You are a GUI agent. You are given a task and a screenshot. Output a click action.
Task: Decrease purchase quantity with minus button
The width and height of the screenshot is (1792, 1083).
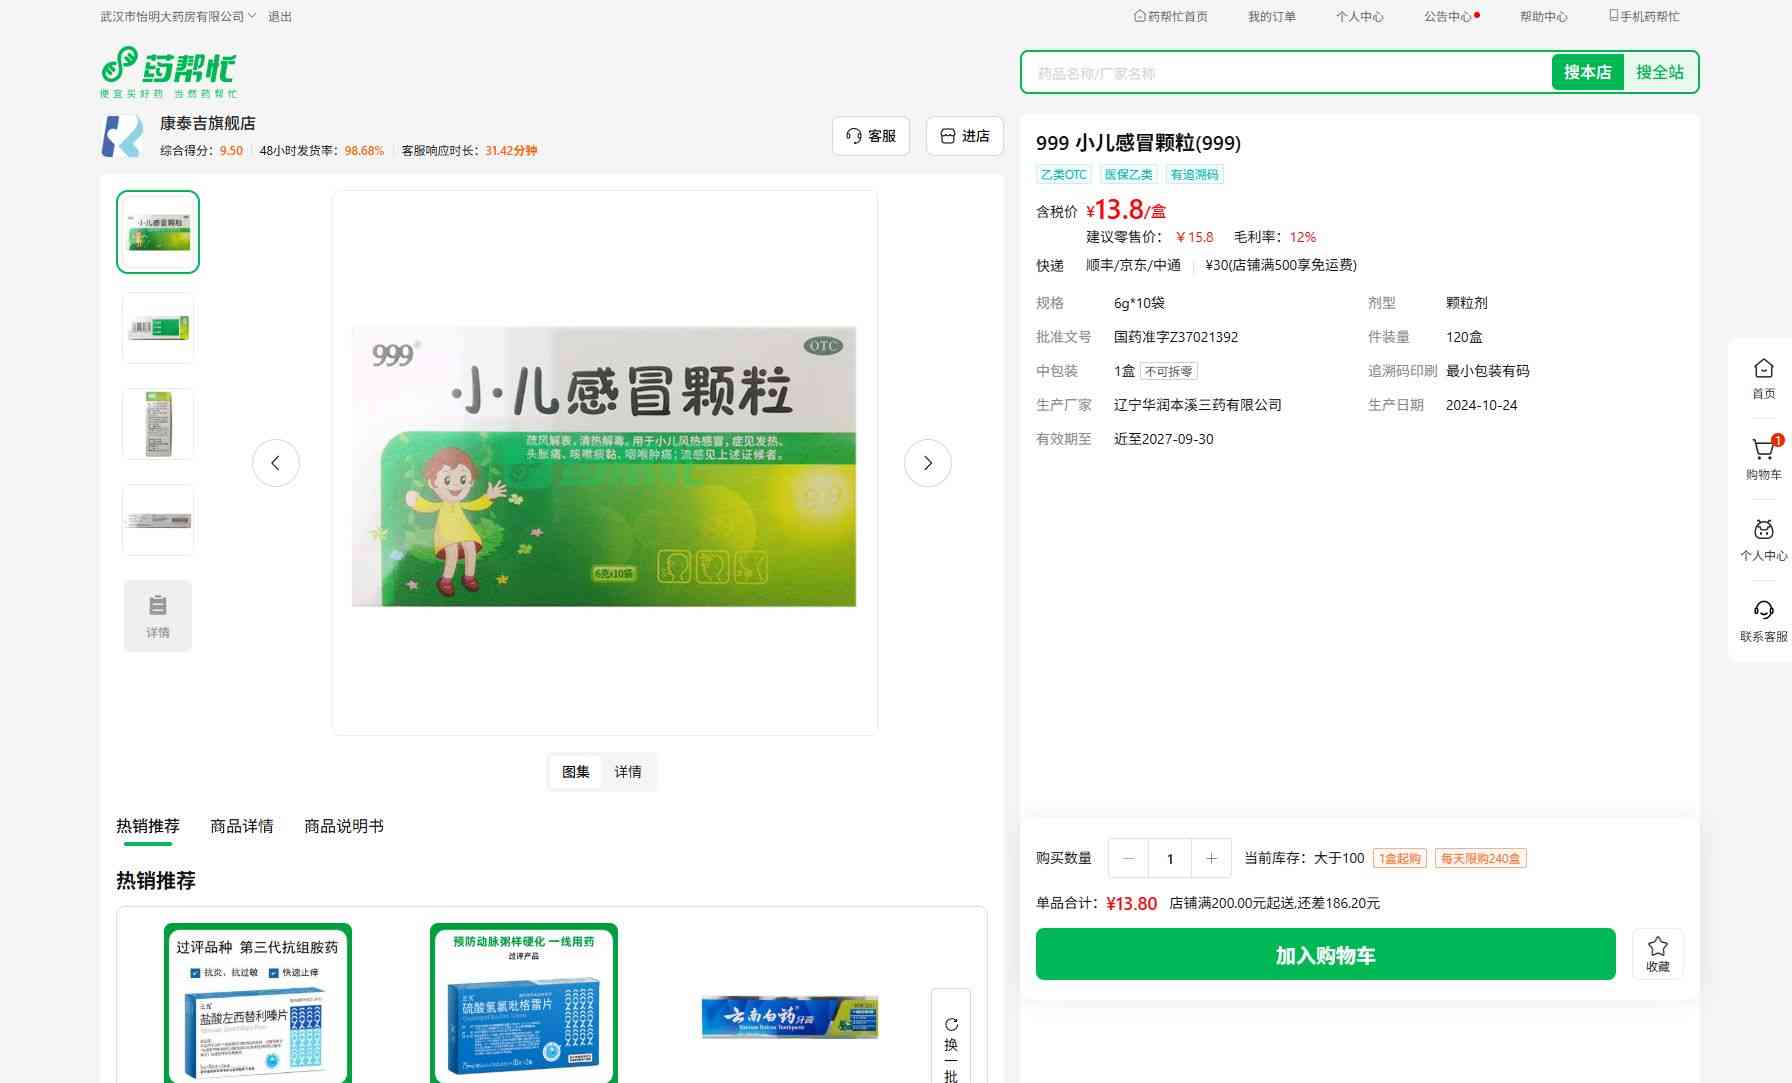point(1129,858)
